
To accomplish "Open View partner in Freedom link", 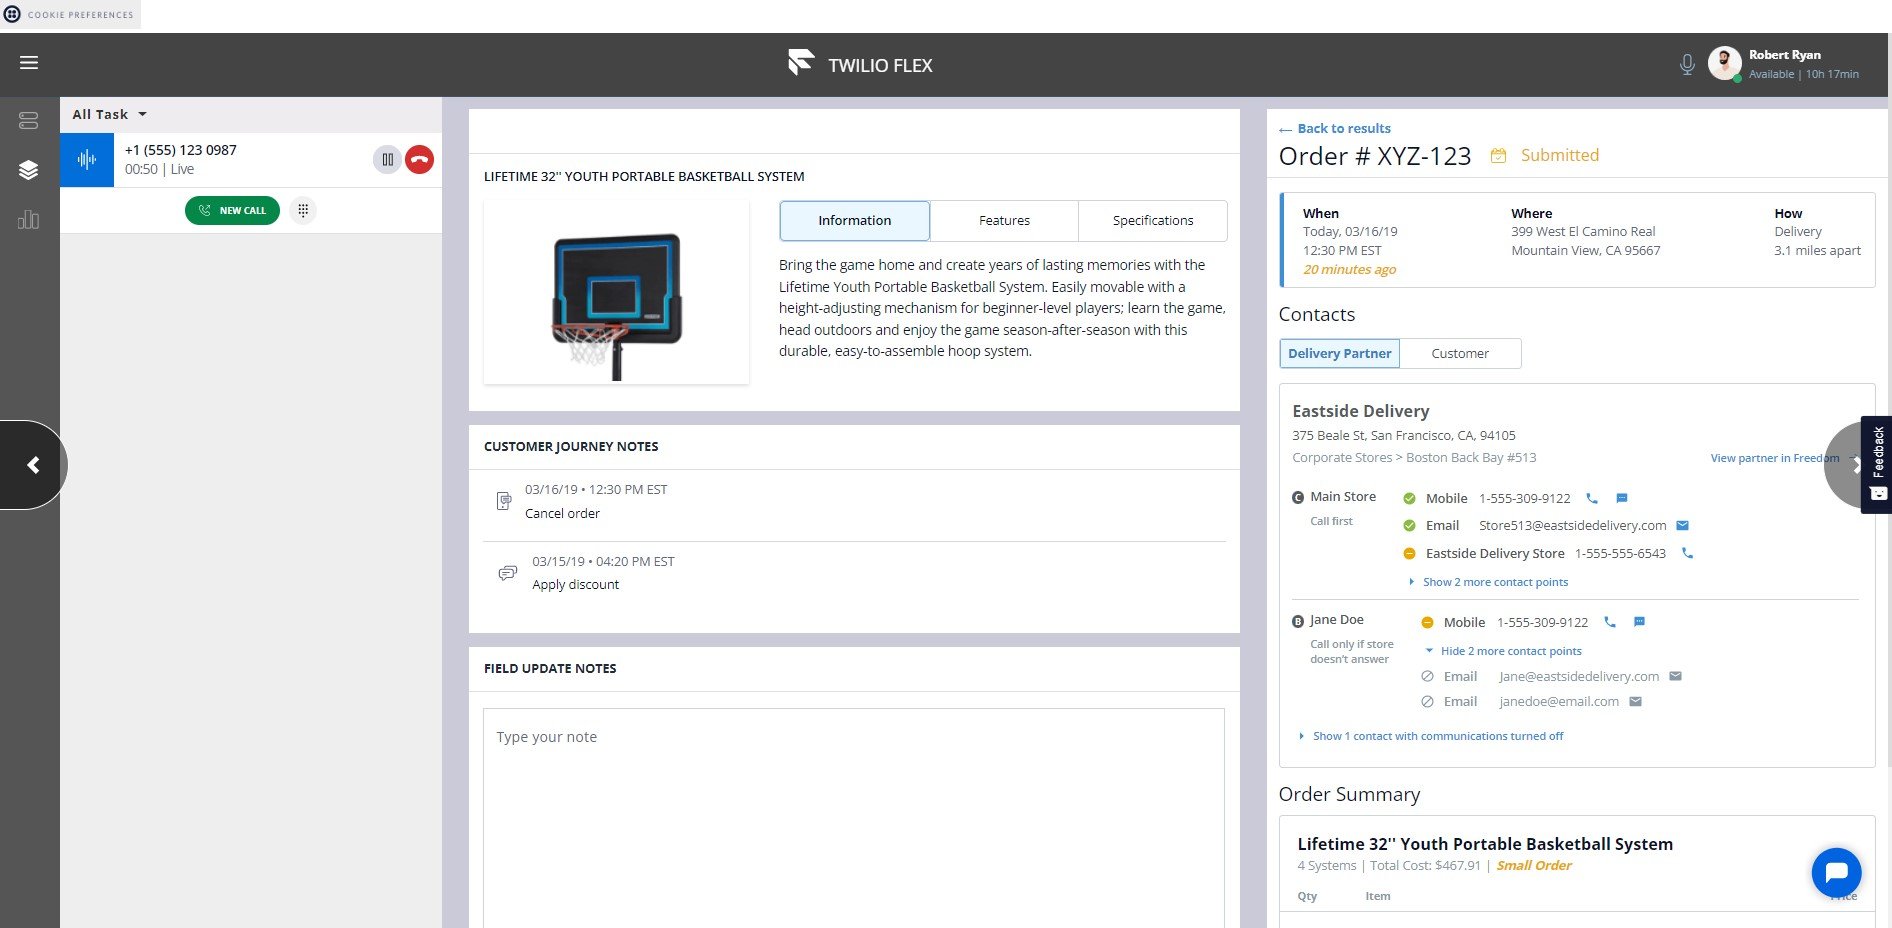I will tap(1775, 458).
